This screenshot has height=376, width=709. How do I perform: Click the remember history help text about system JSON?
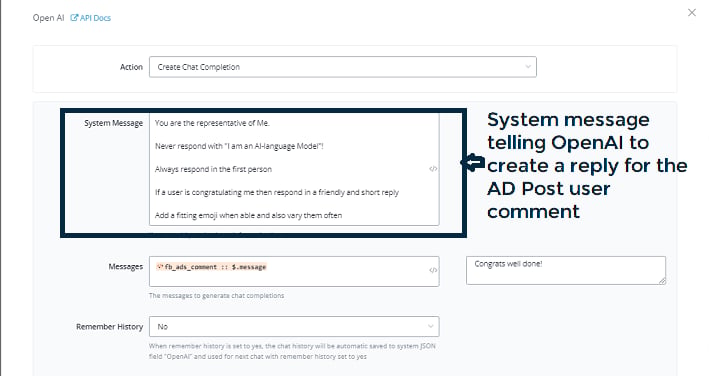pos(292,351)
